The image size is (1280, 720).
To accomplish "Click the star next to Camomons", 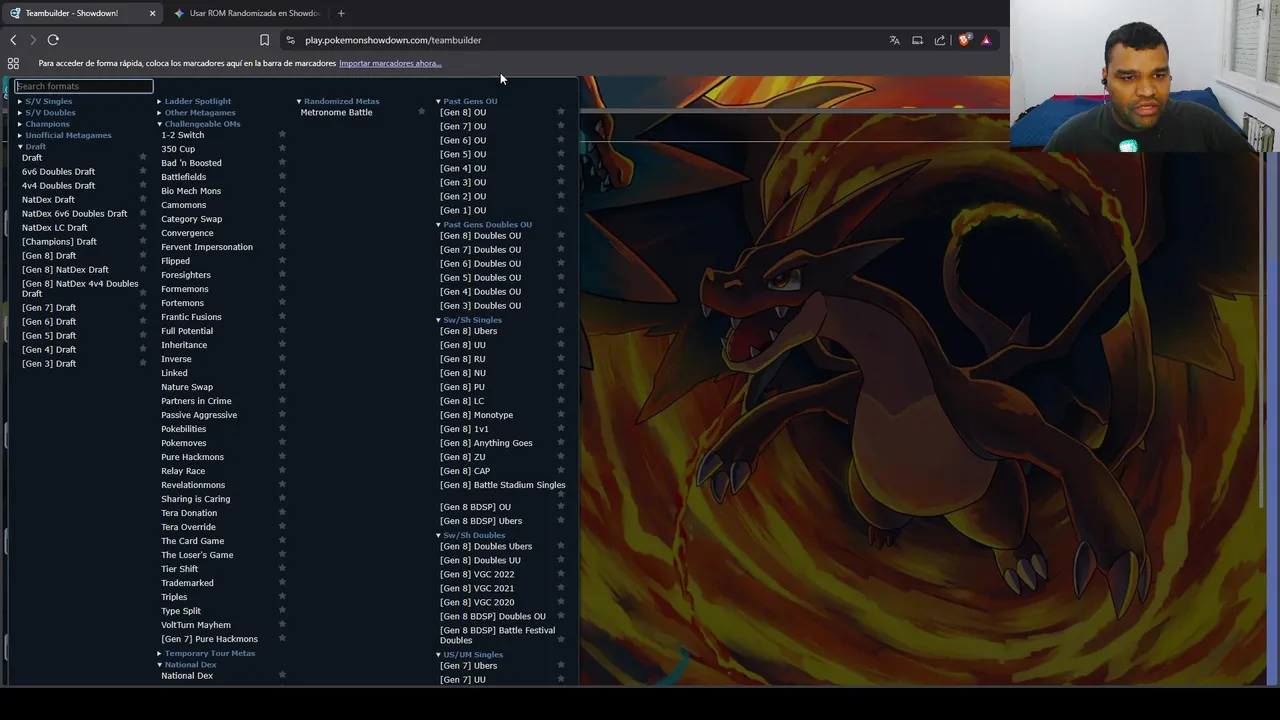I will click(282, 204).
